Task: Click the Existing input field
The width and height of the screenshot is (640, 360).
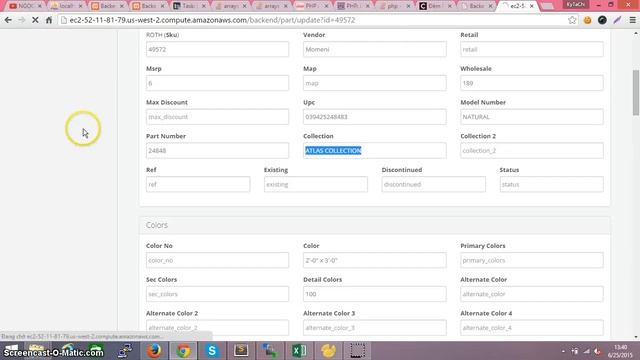Action: tap(316, 184)
